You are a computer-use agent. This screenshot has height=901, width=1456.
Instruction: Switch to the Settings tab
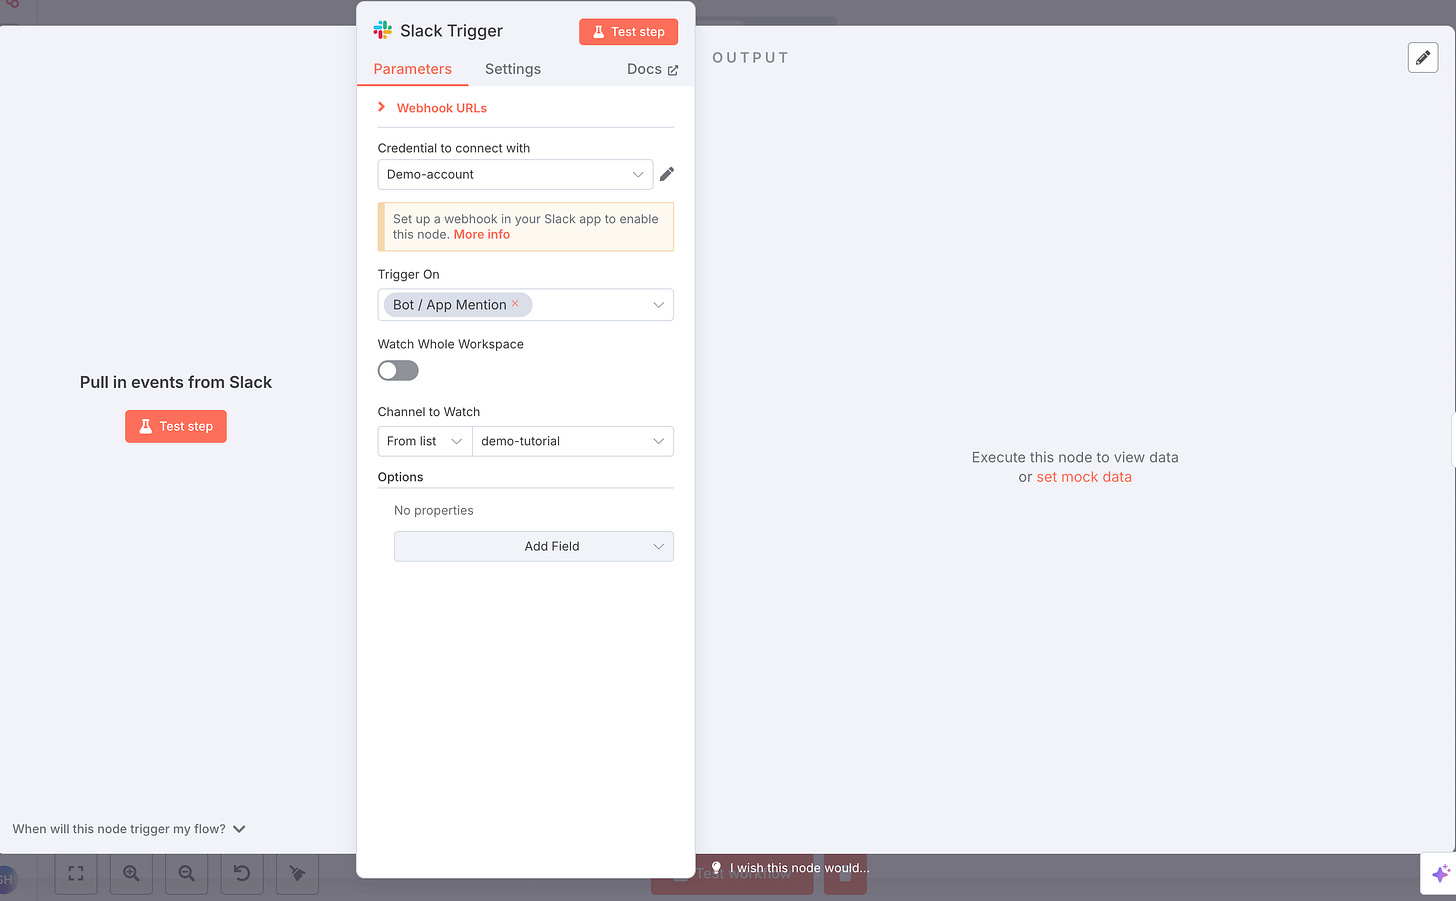[513, 69]
